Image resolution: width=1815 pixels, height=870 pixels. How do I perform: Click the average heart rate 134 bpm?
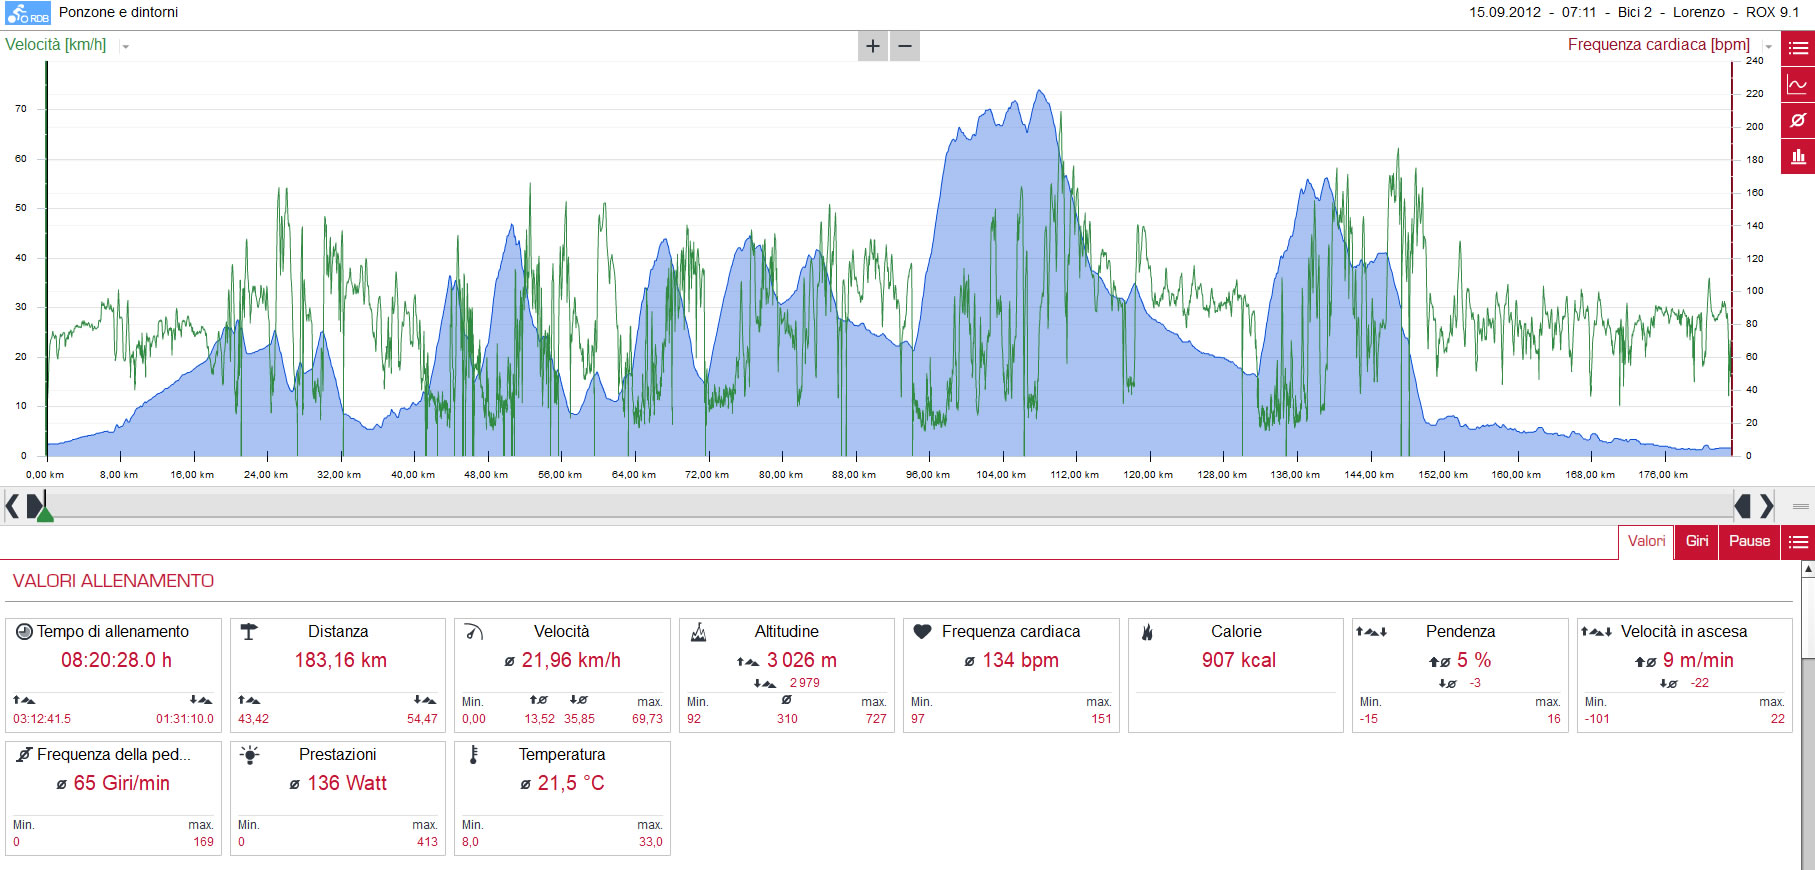[1020, 660]
